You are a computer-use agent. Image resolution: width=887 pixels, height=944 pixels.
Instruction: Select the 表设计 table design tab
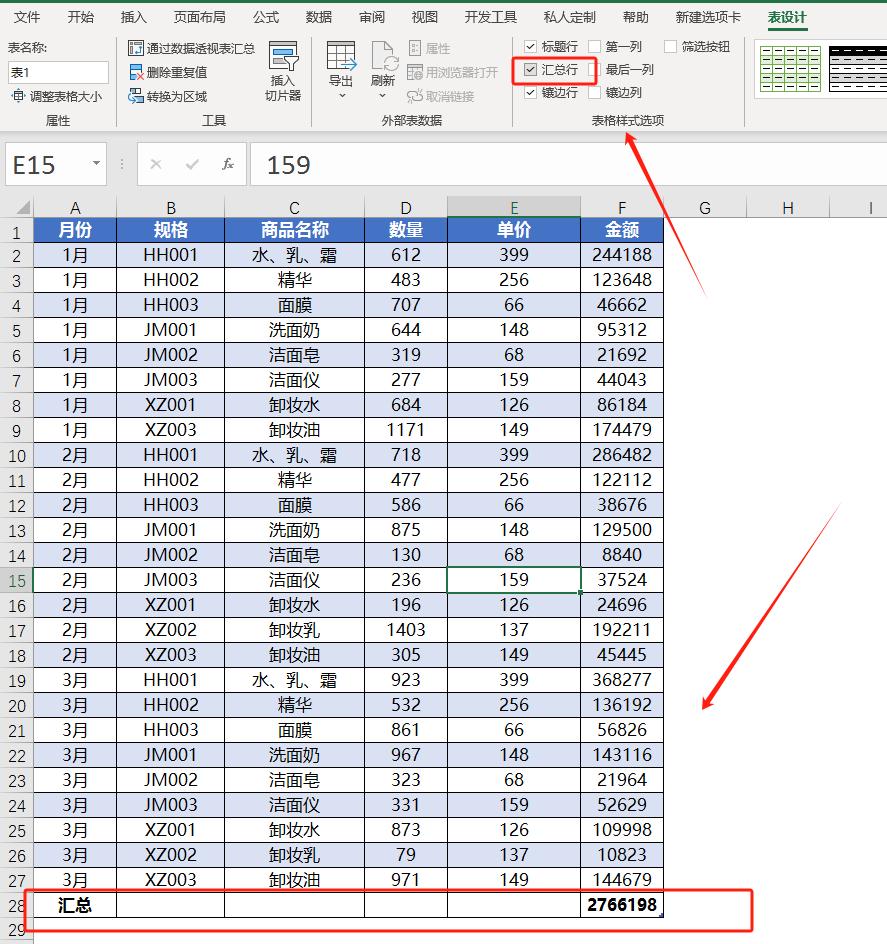(786, 17)
